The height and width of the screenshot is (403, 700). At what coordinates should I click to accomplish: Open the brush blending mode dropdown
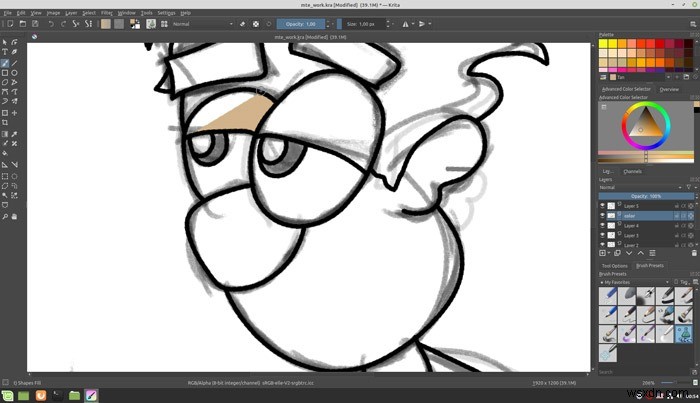pos(203,24)
